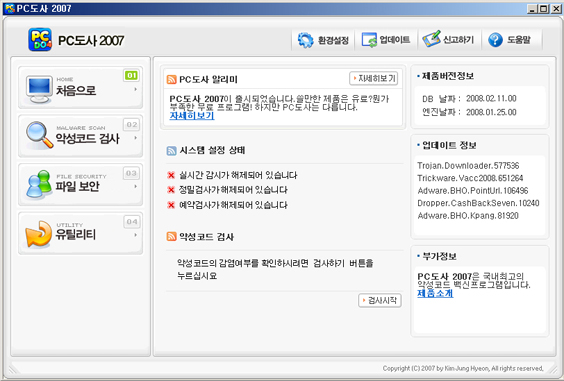
Task: Open the 환경설정 text label
Action: tap(333, 40)
